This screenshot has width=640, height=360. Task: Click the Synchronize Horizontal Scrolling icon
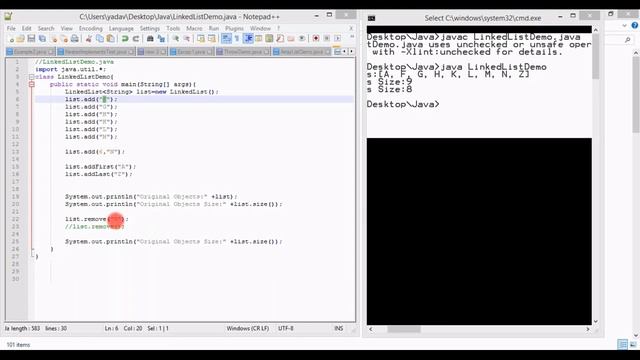point(211,39)
